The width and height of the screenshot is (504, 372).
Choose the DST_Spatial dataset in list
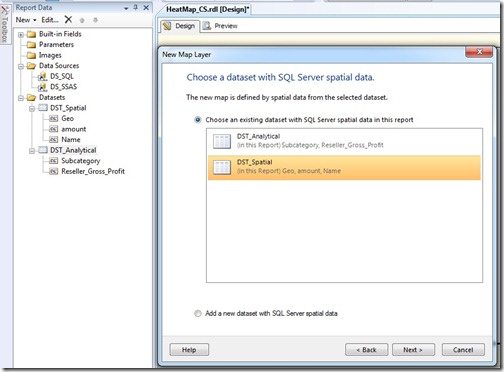344,167
